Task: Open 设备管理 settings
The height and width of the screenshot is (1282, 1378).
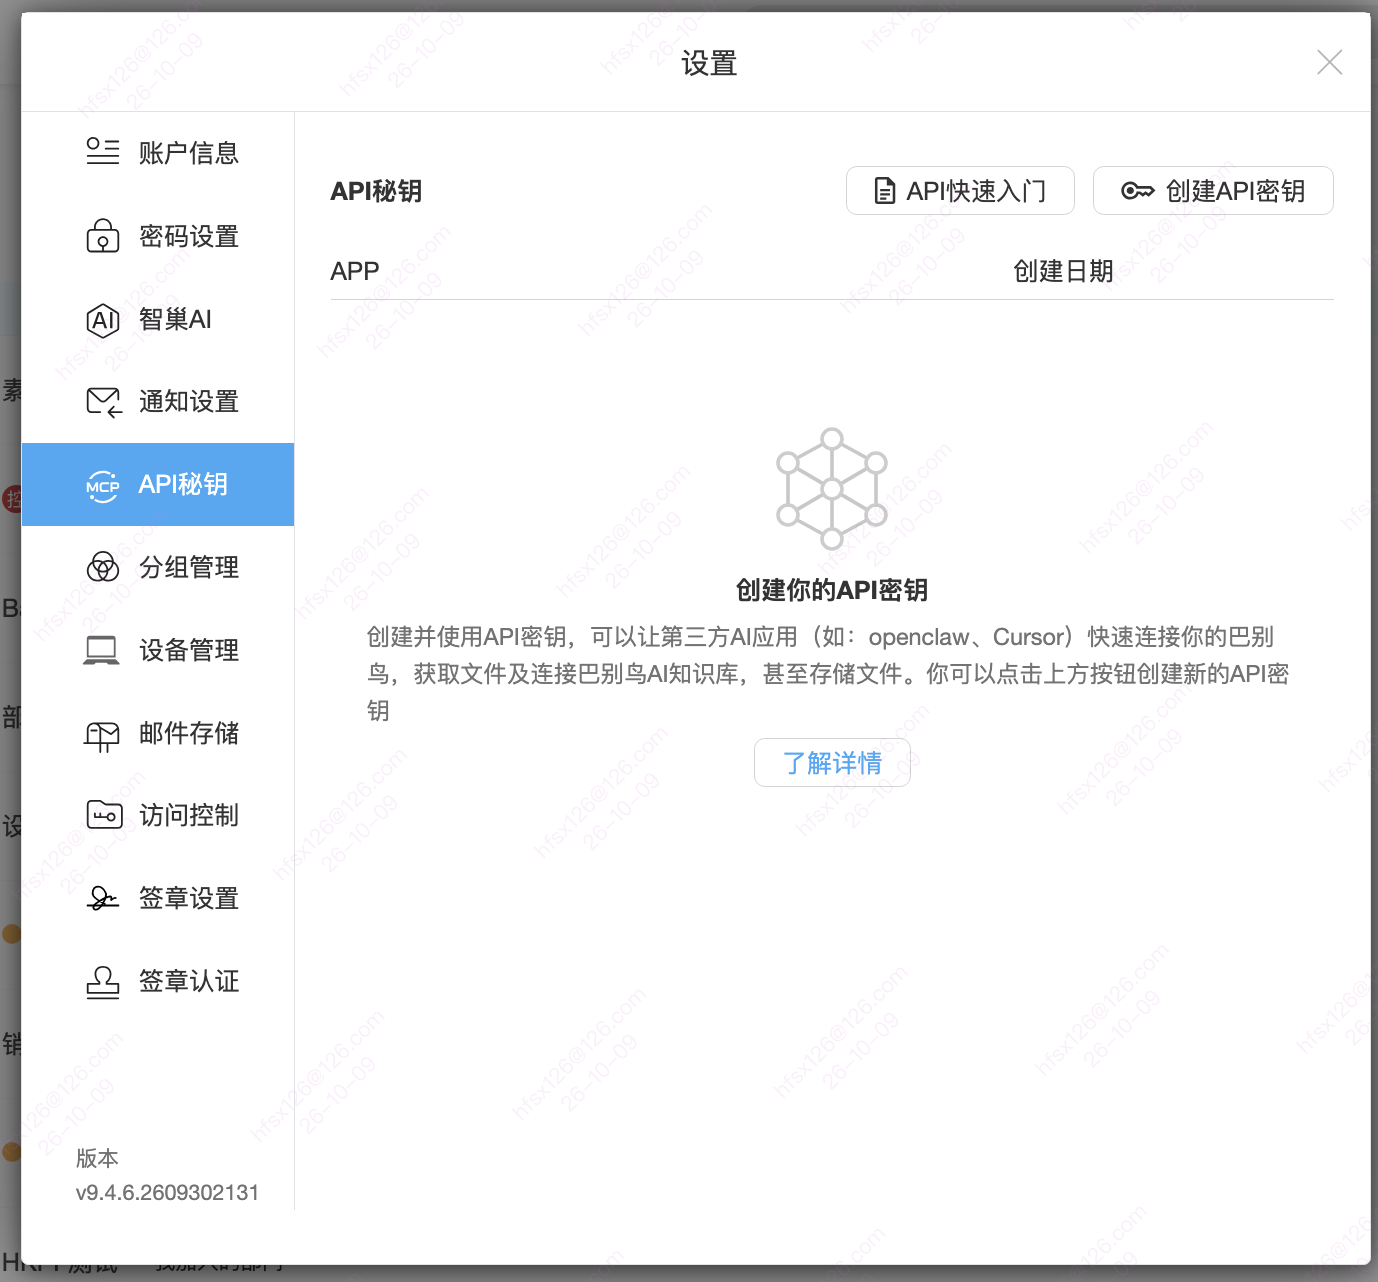Action: (158, 650)
